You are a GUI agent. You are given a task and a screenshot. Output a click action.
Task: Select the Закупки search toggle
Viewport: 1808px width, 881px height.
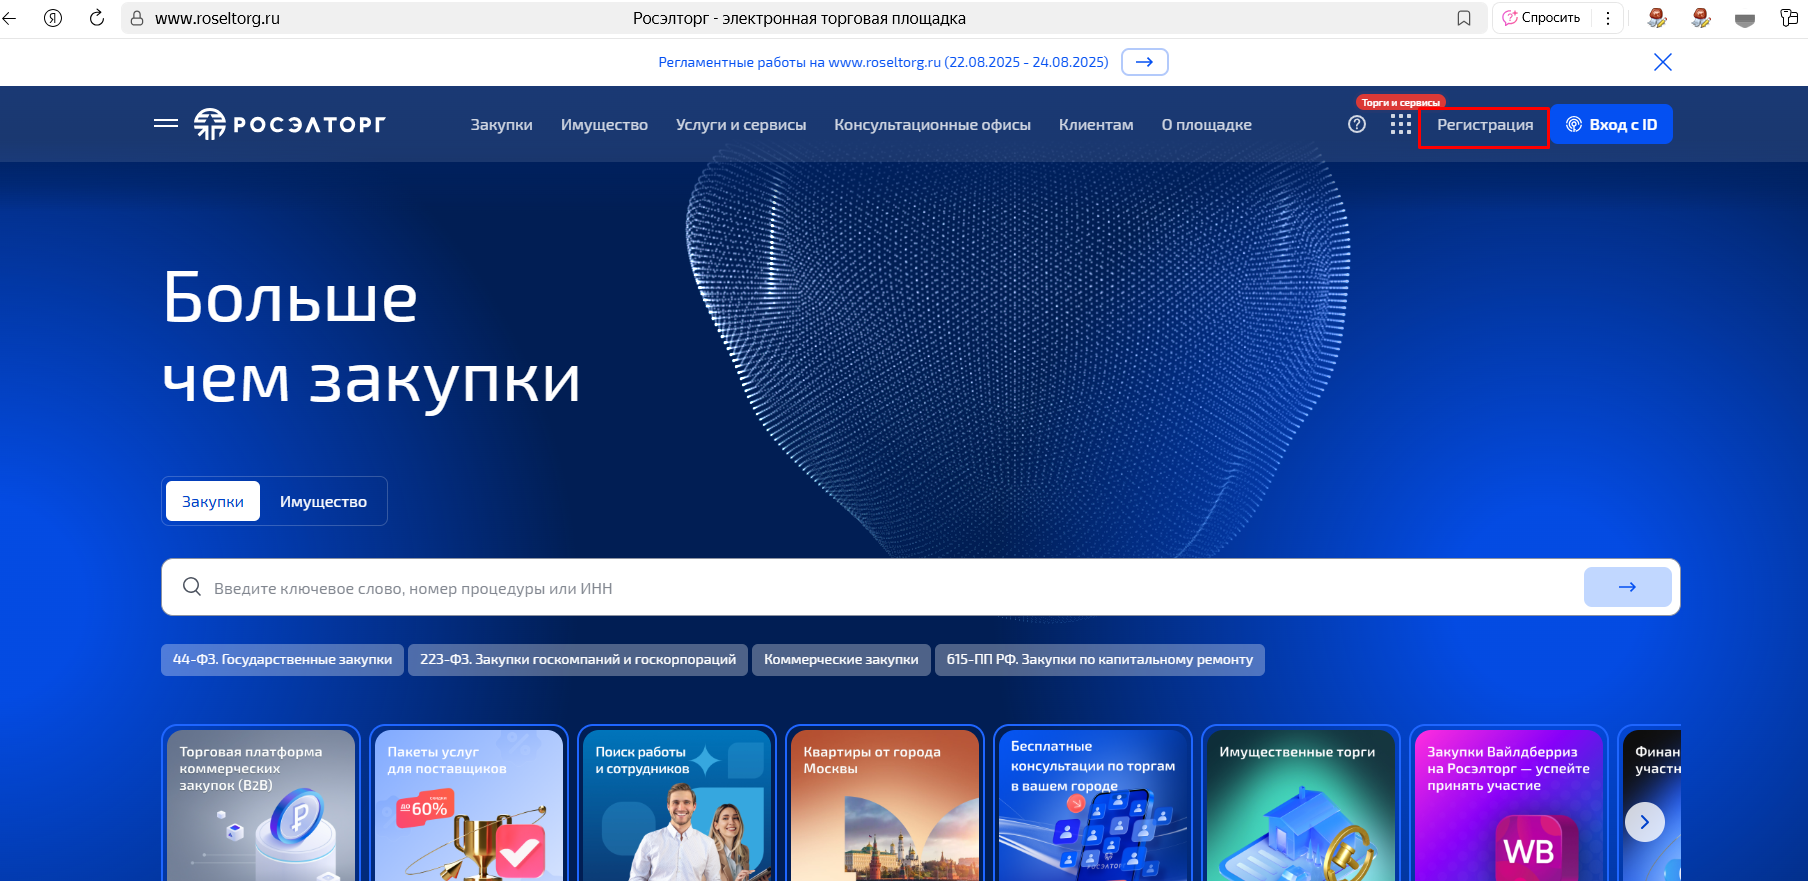click(213, 501)
